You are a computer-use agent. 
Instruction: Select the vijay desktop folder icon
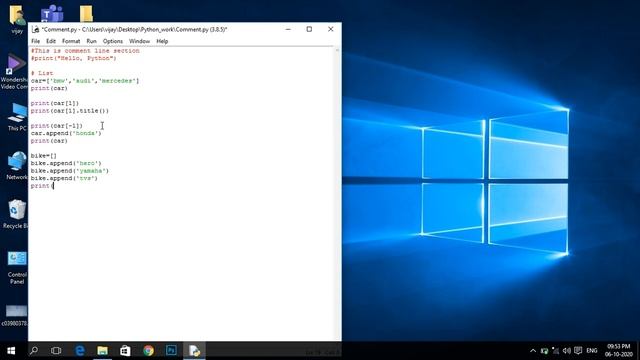pyautogui.click(x=17, y=19)
